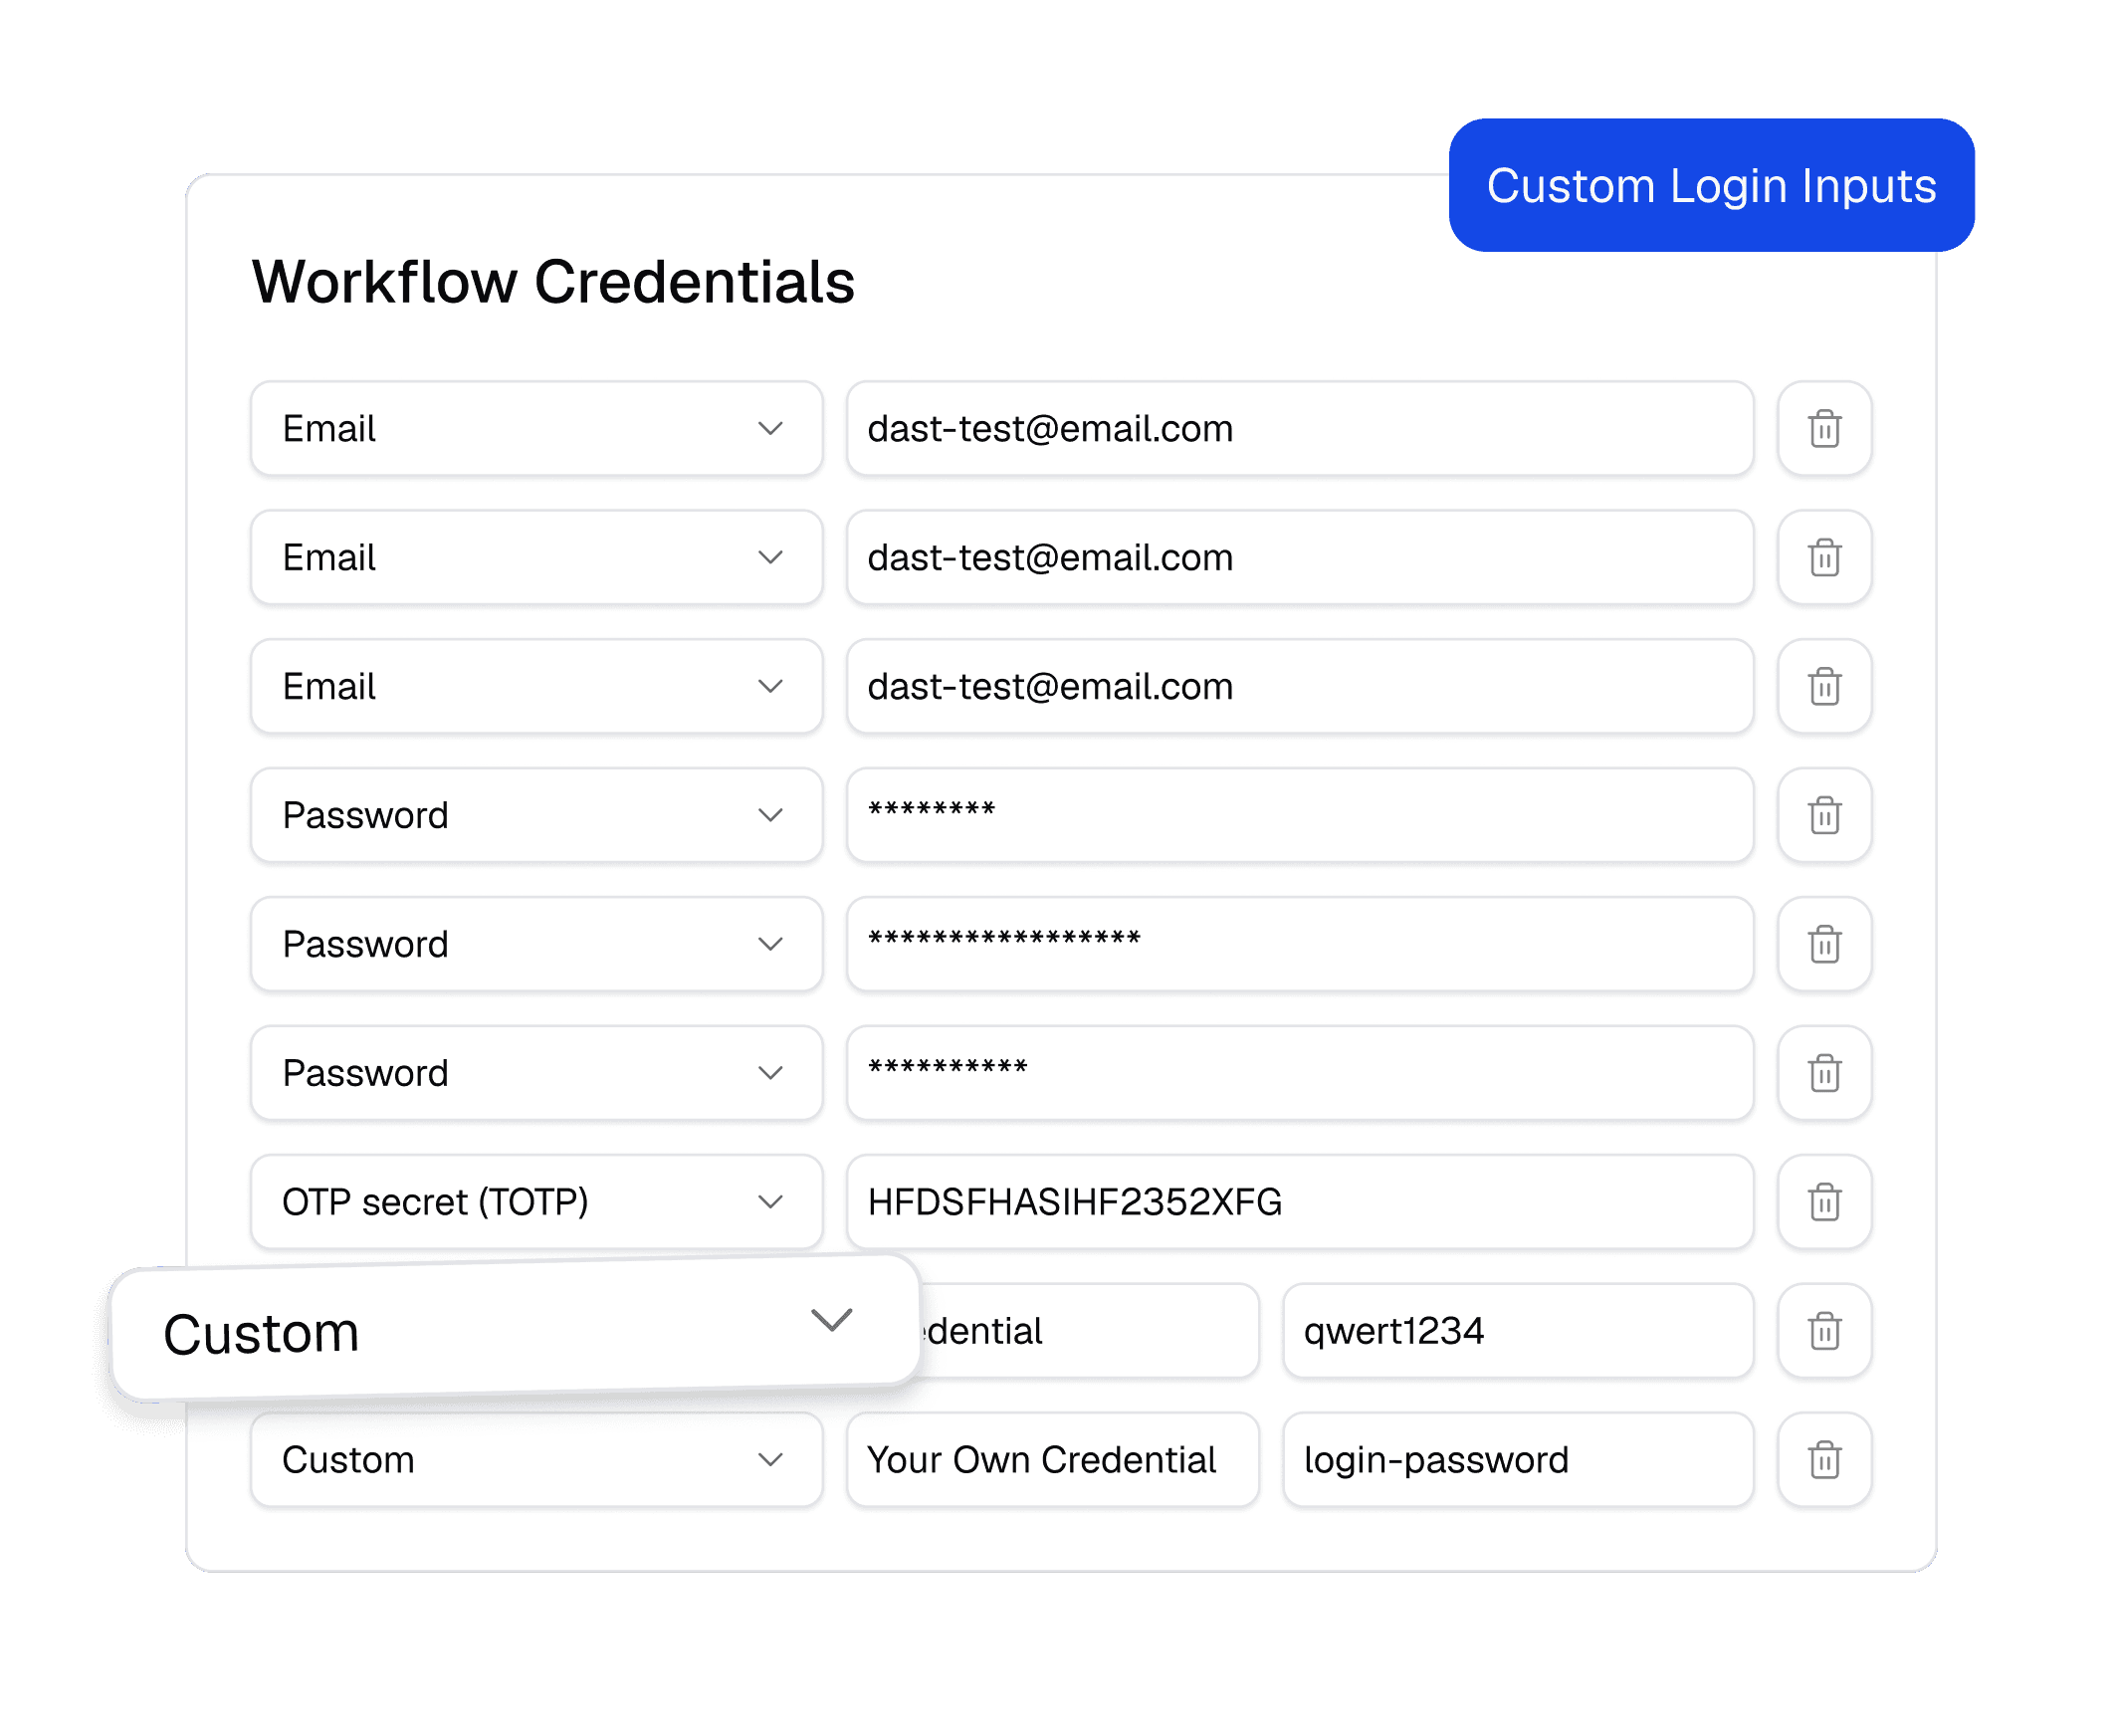Delete the eight-asterisk Password row
Screen dimensions: 2118x1736
1824,815
